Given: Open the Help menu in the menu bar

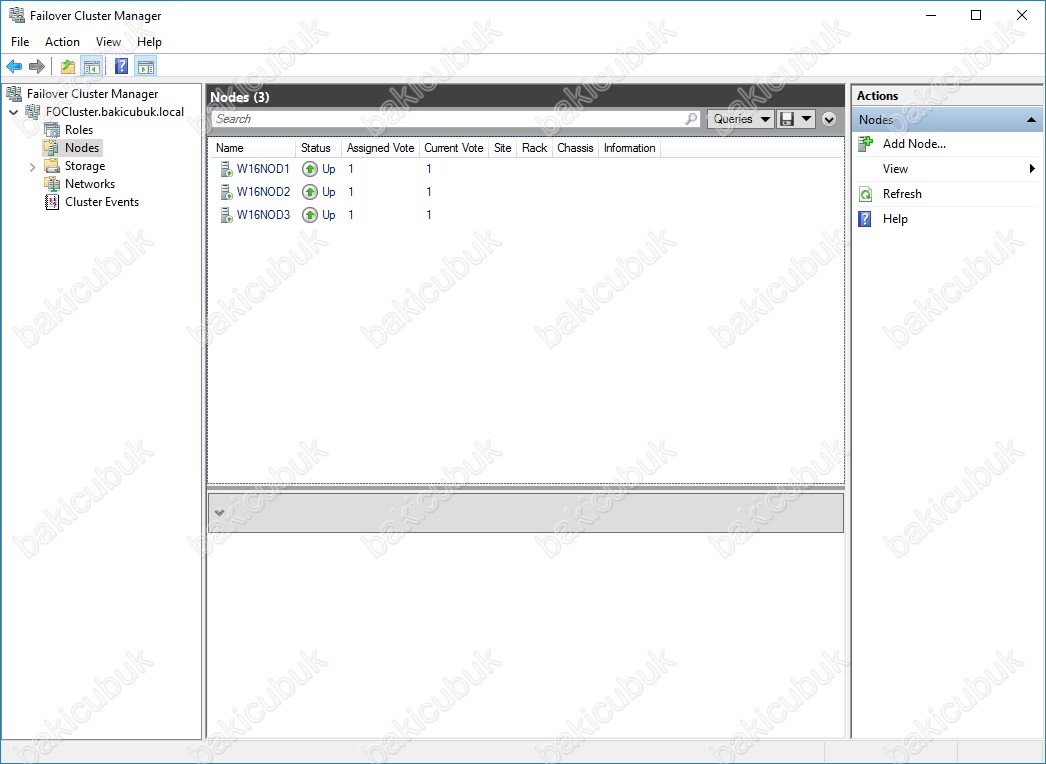Looking at the screenshot, I should pyautogui.click(x=149, y=41).
